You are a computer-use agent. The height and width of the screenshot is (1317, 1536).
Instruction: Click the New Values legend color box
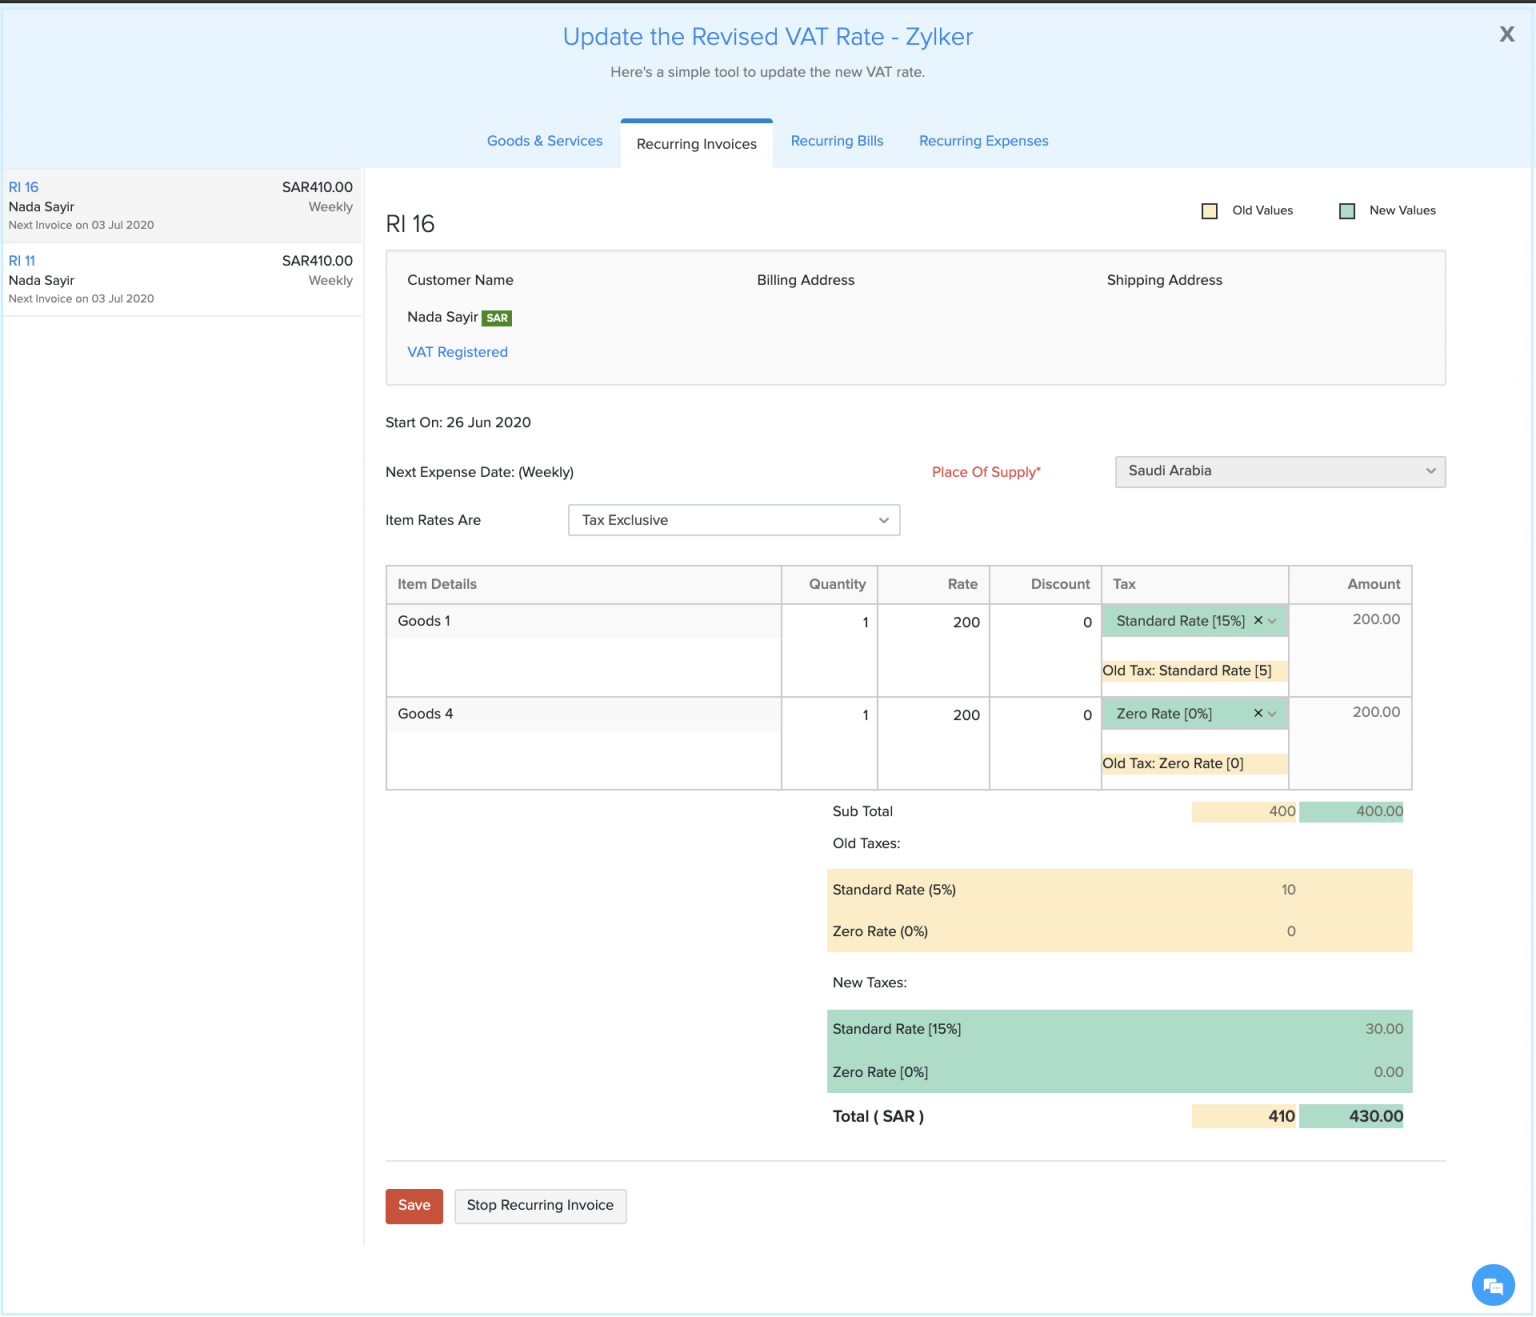coord(1347,211)
